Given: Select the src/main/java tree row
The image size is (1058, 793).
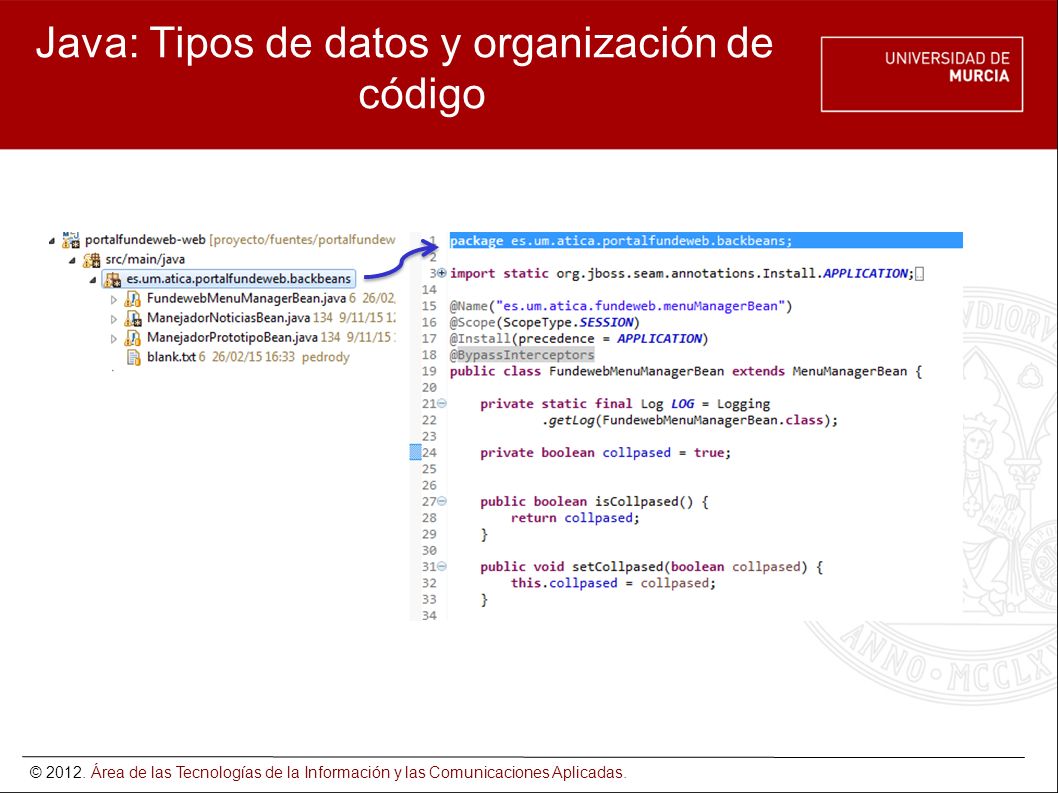Looking at the screenshot, I should point(145,259).
